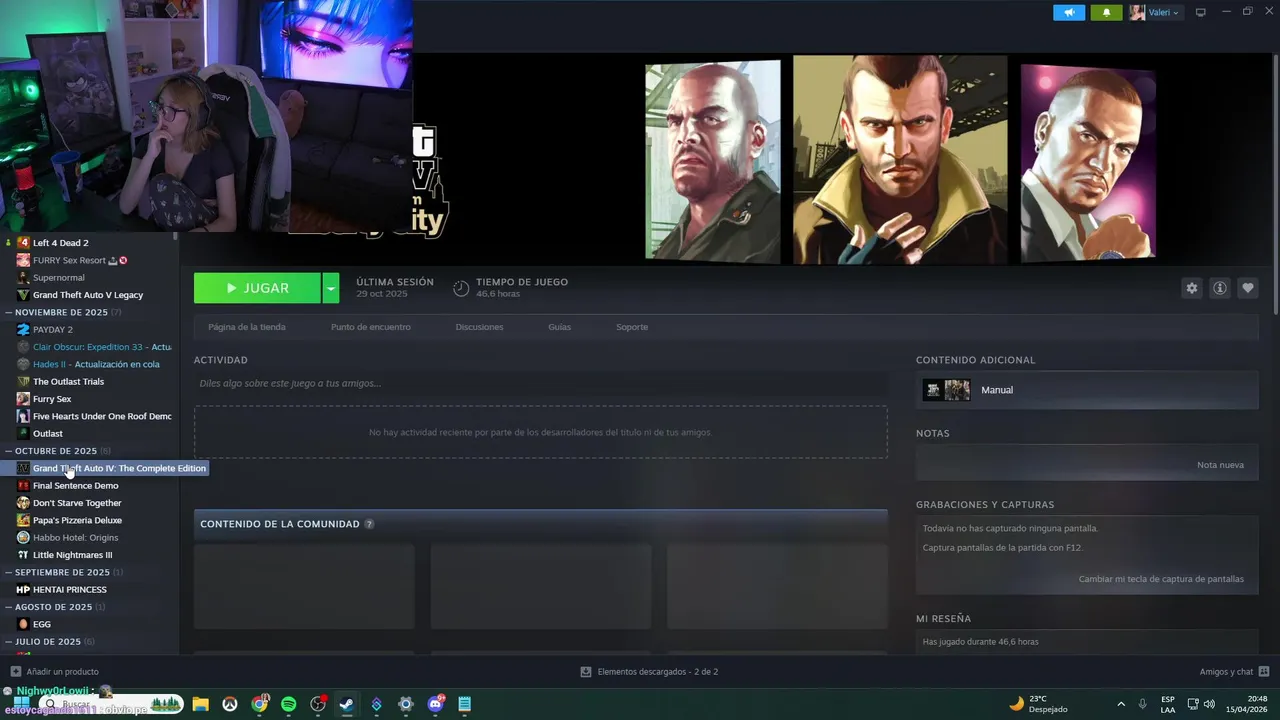Click Steam icon in taskbar

(347, 704)
